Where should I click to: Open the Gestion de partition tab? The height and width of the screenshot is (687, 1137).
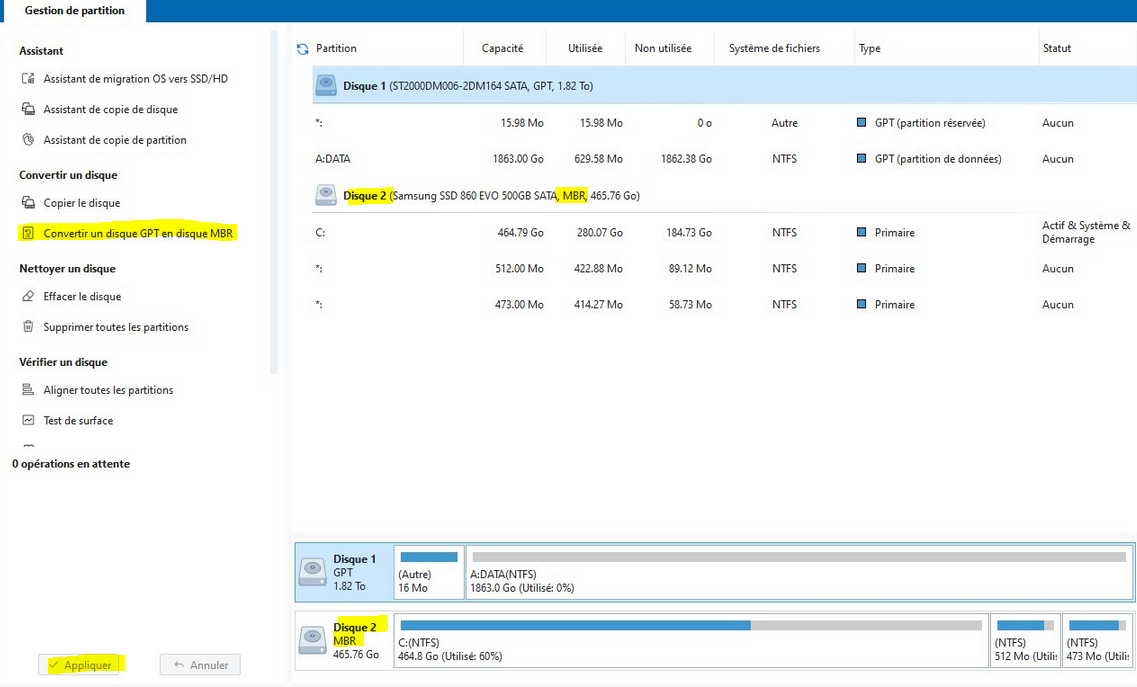[74, 11]
